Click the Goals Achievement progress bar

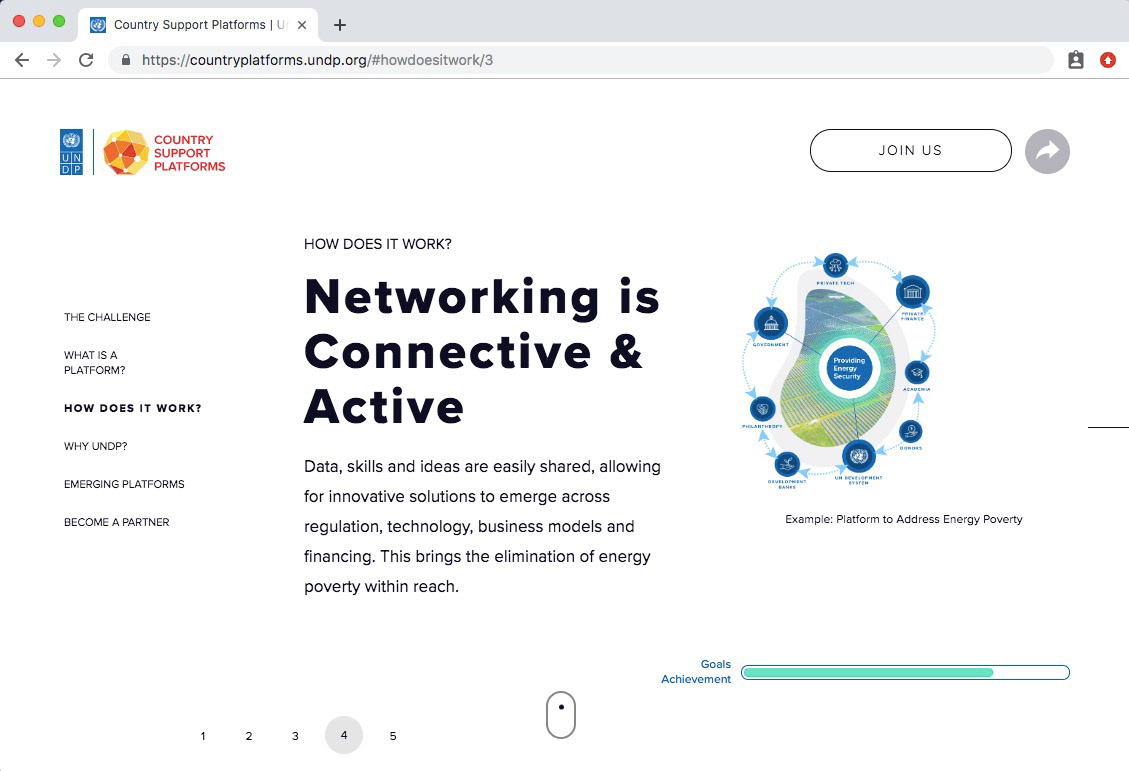(905, 672)
